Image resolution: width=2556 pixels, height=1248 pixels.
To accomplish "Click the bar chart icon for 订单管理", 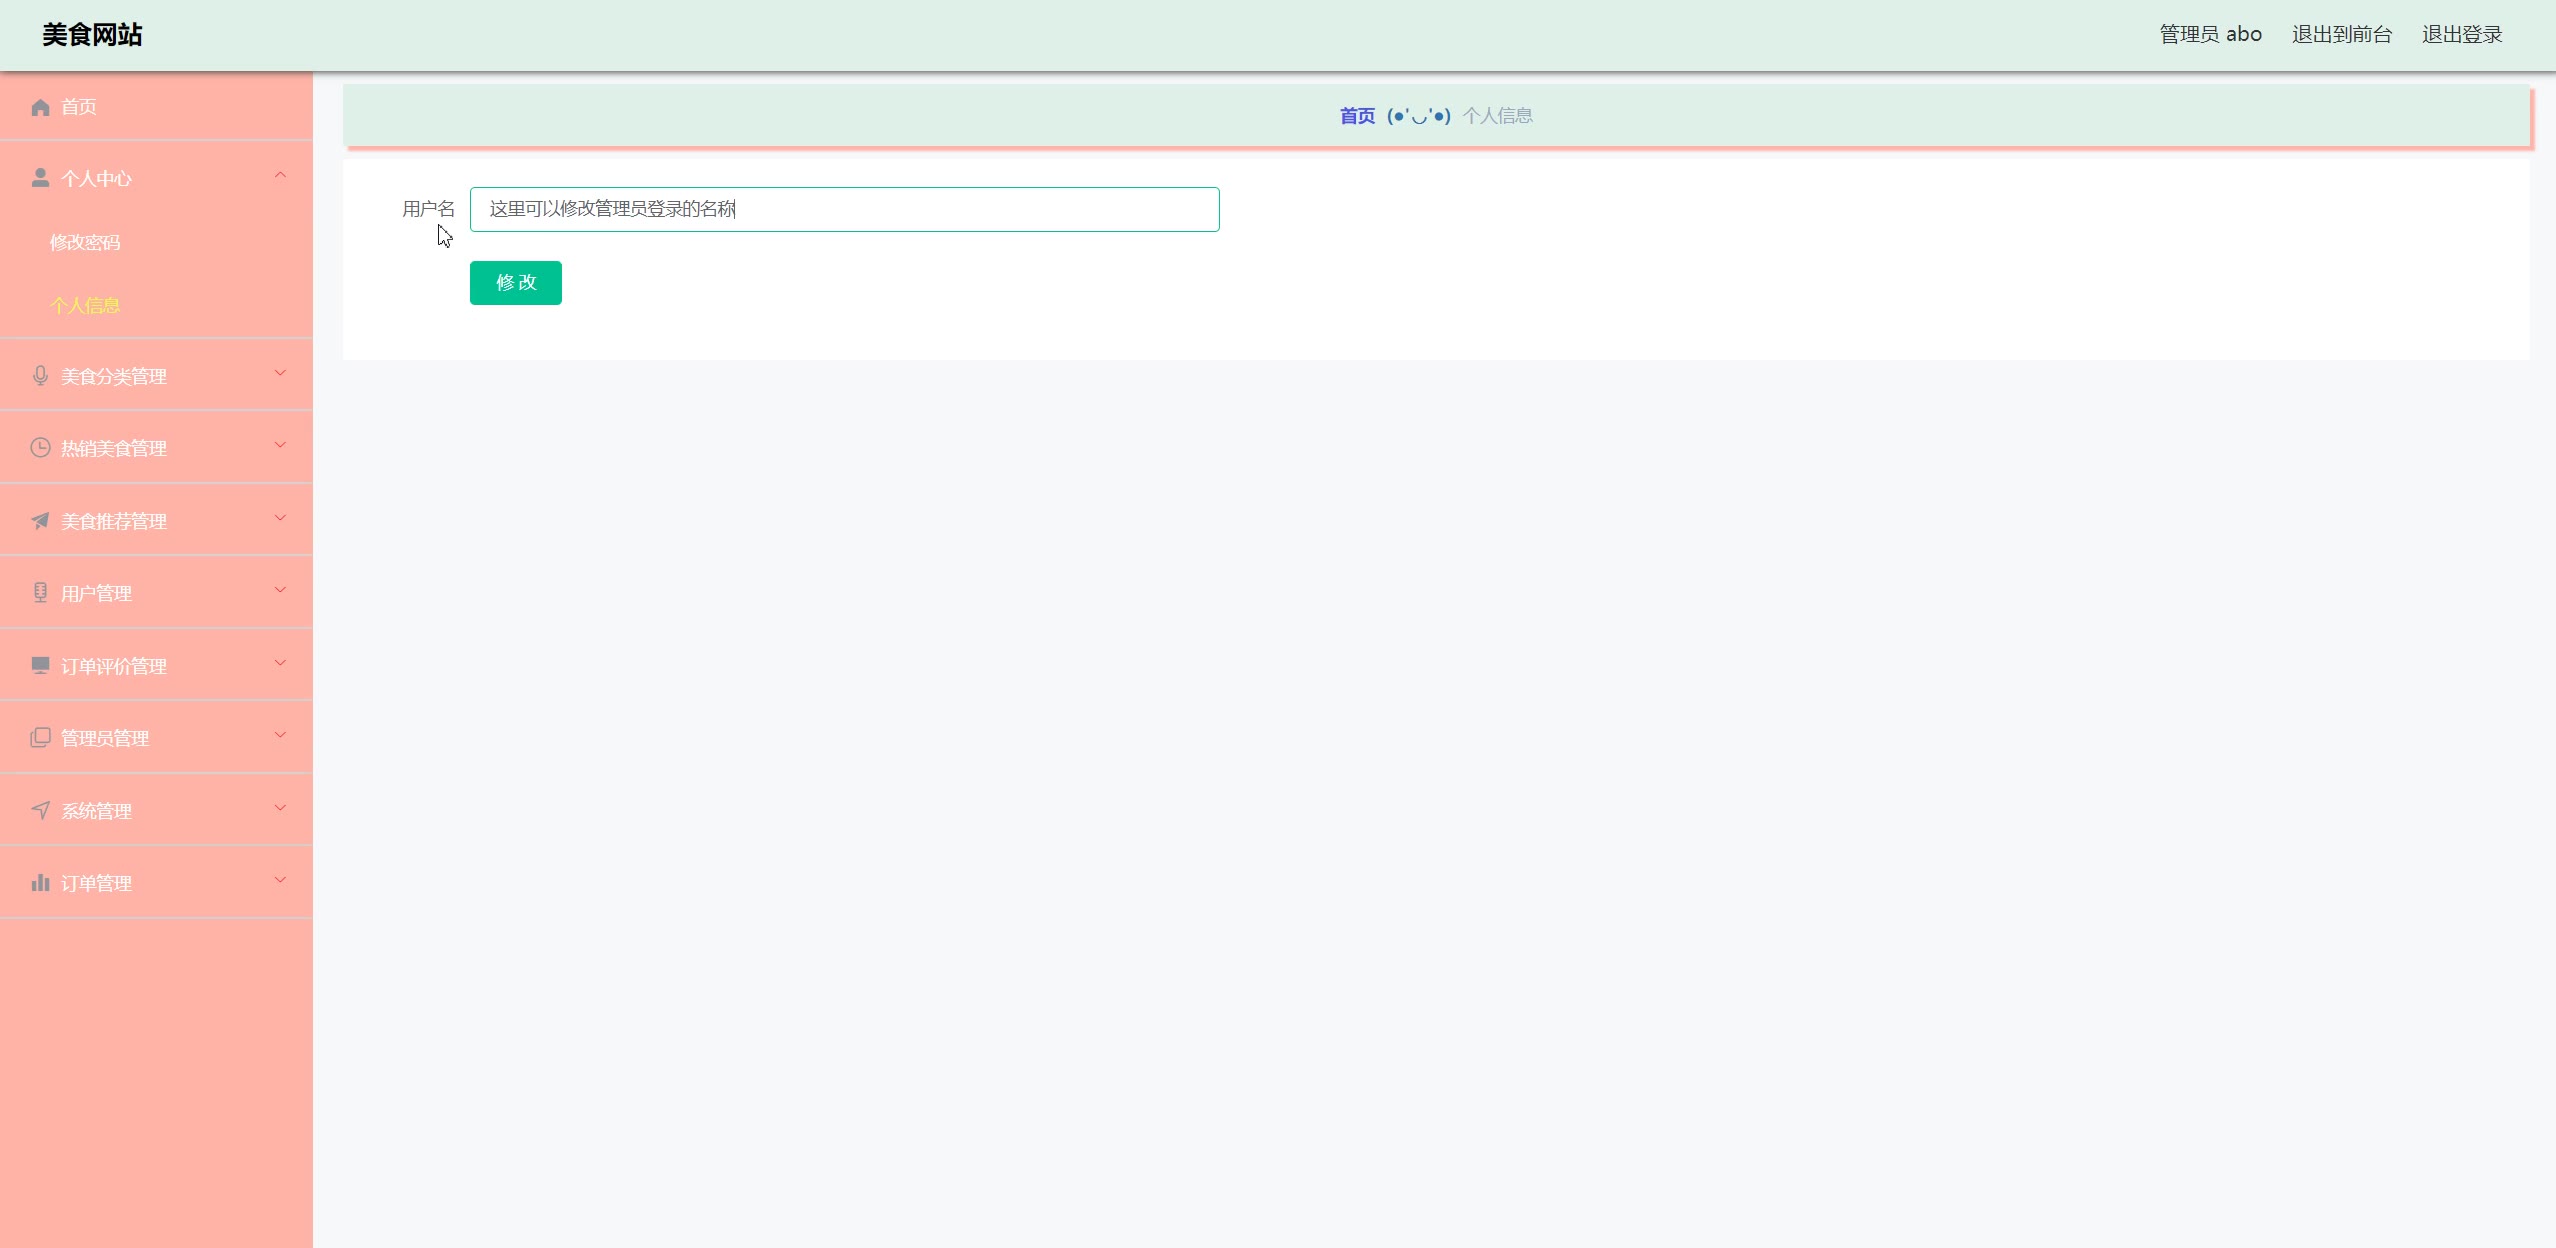I will (x=40, y=883).
